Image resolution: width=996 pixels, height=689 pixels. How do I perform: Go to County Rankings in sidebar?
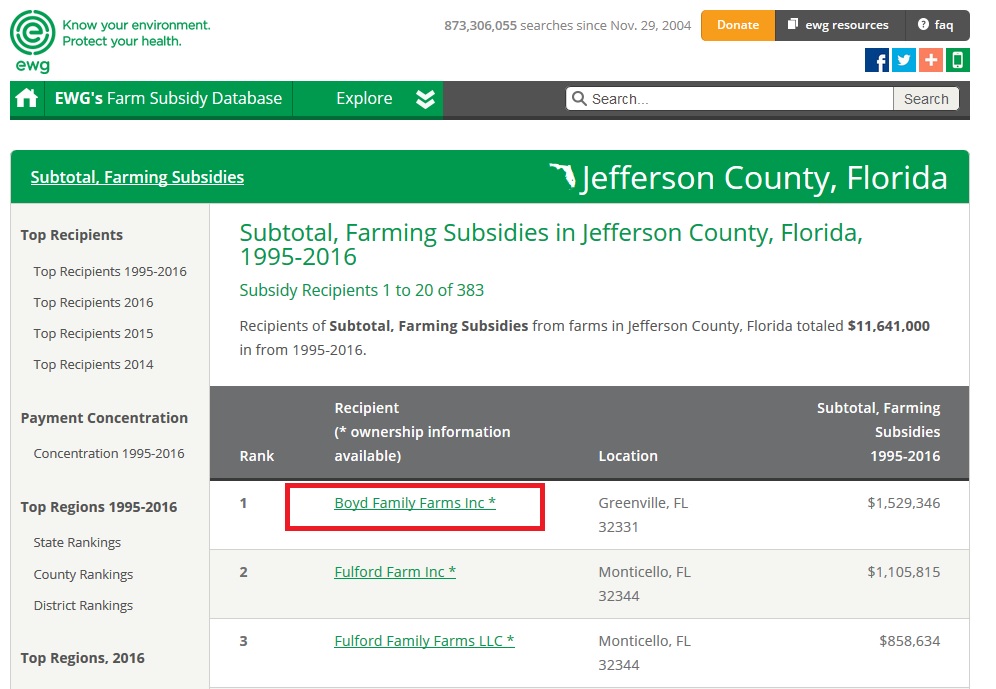(x=83, y=575)
